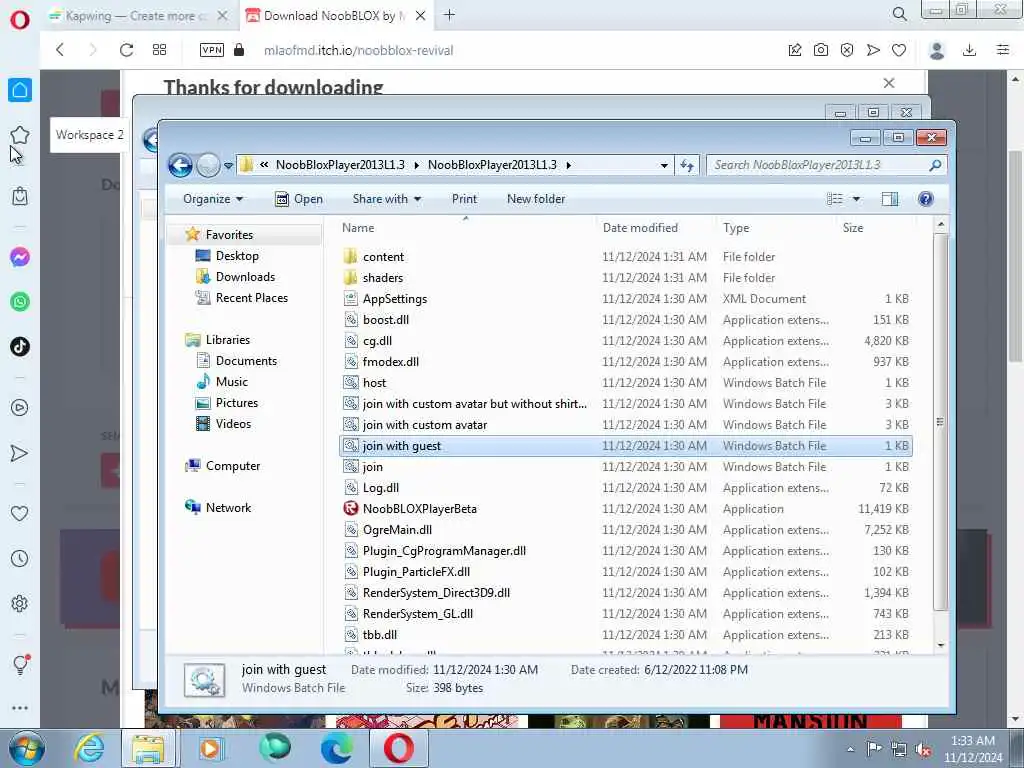Image resolution: width=1024 pixels, height=768 pixels.
Task: Click the Opera sidebar home icon
Action: (20, 90)
